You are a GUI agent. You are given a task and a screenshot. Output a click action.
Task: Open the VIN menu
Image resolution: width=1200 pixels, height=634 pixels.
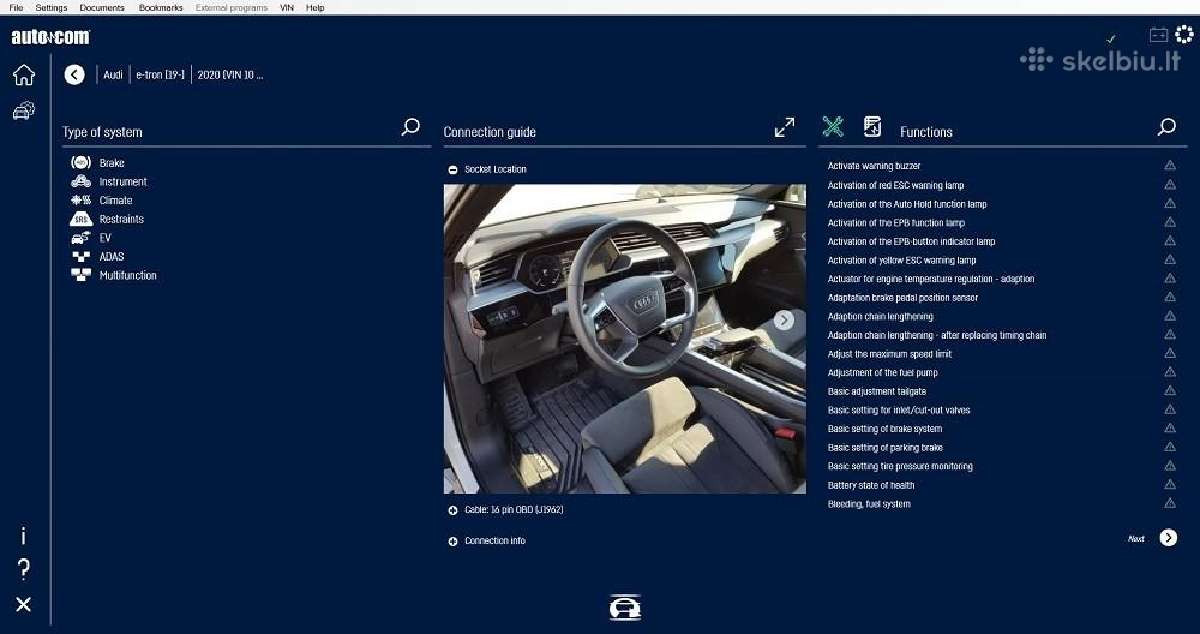(x=287, y=7)
